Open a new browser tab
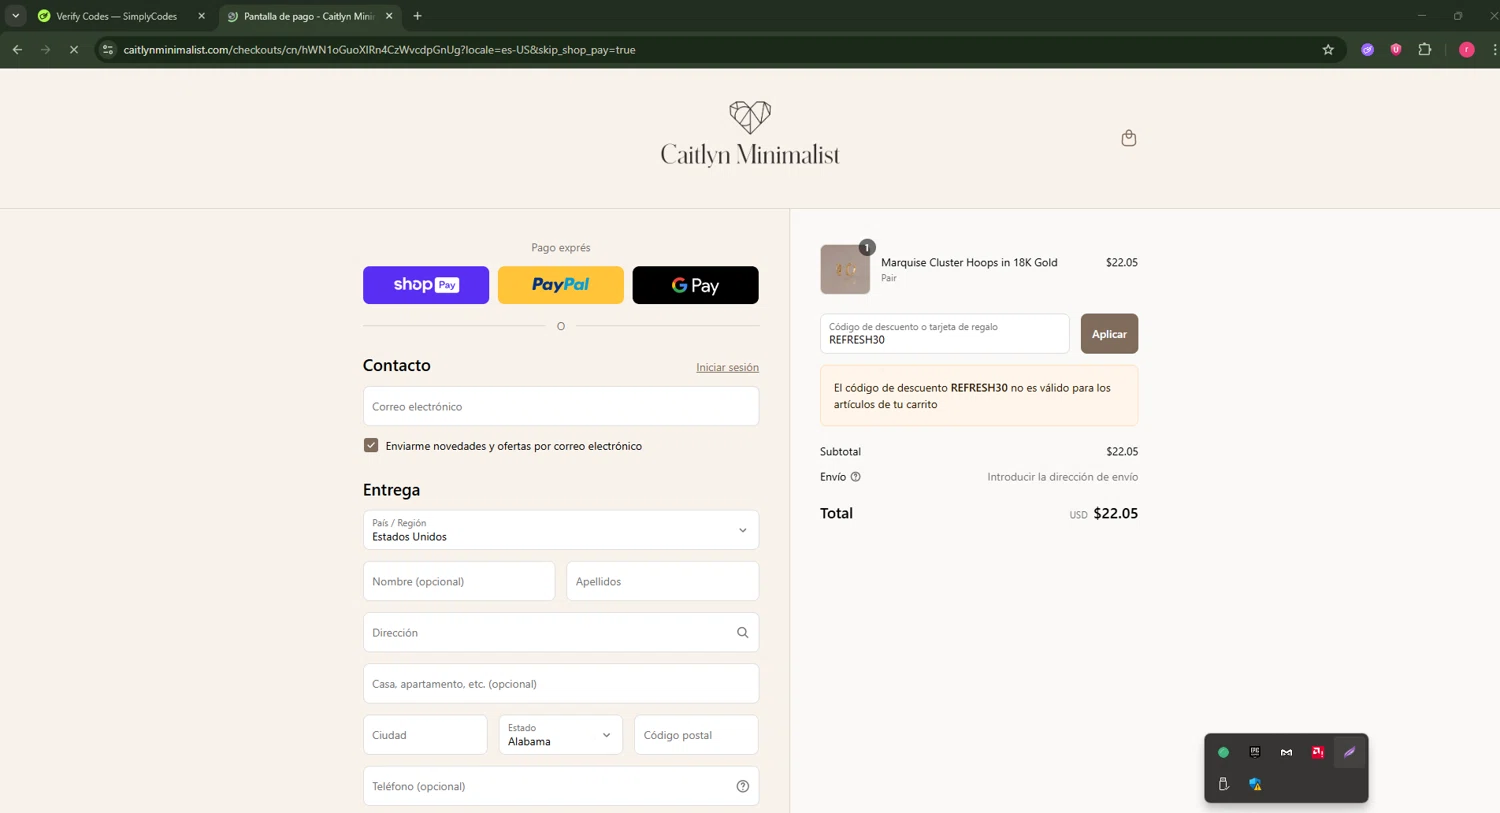The image size is (1500, 813). tap(417, 16)
